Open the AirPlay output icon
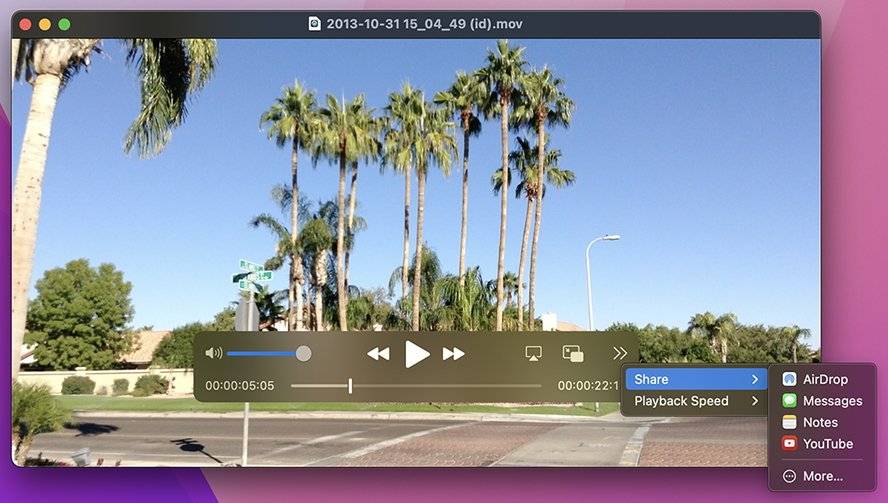The width and height of the screenshot is (888, 503). click(x=533, y=353)
